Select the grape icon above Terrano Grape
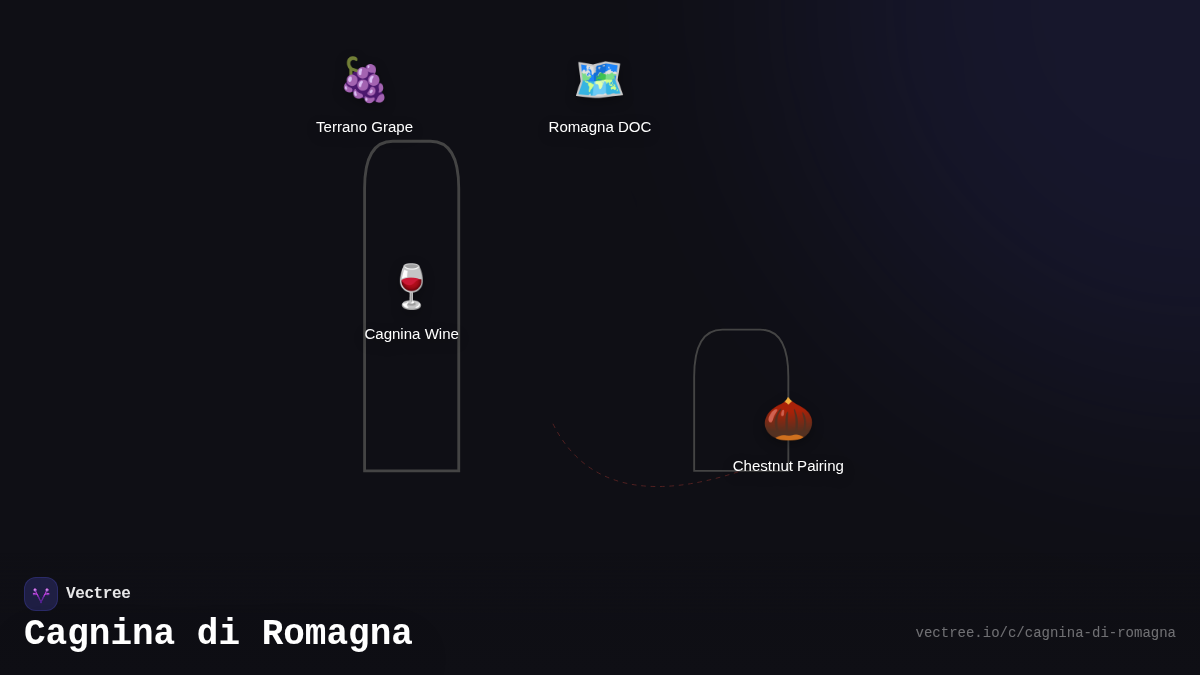This screenshot has height=675, width=1200. tap(364, 80)
